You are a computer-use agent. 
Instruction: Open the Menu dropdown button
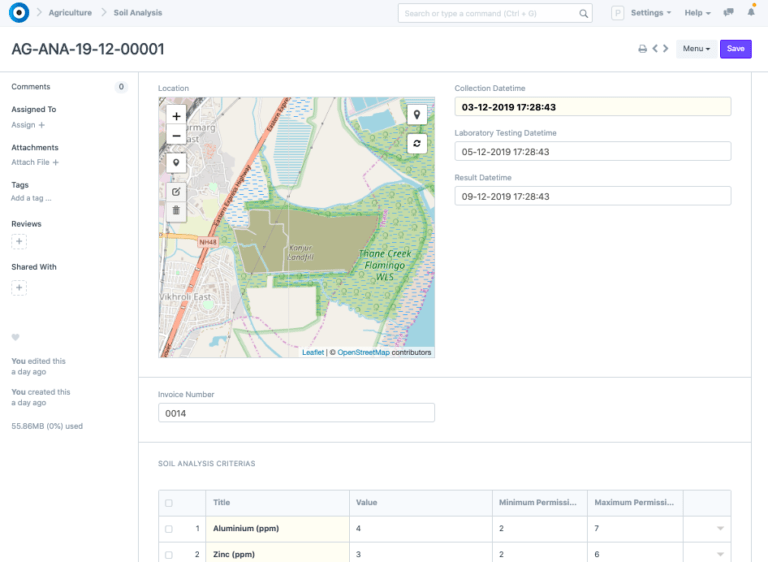tap(695, 49)
